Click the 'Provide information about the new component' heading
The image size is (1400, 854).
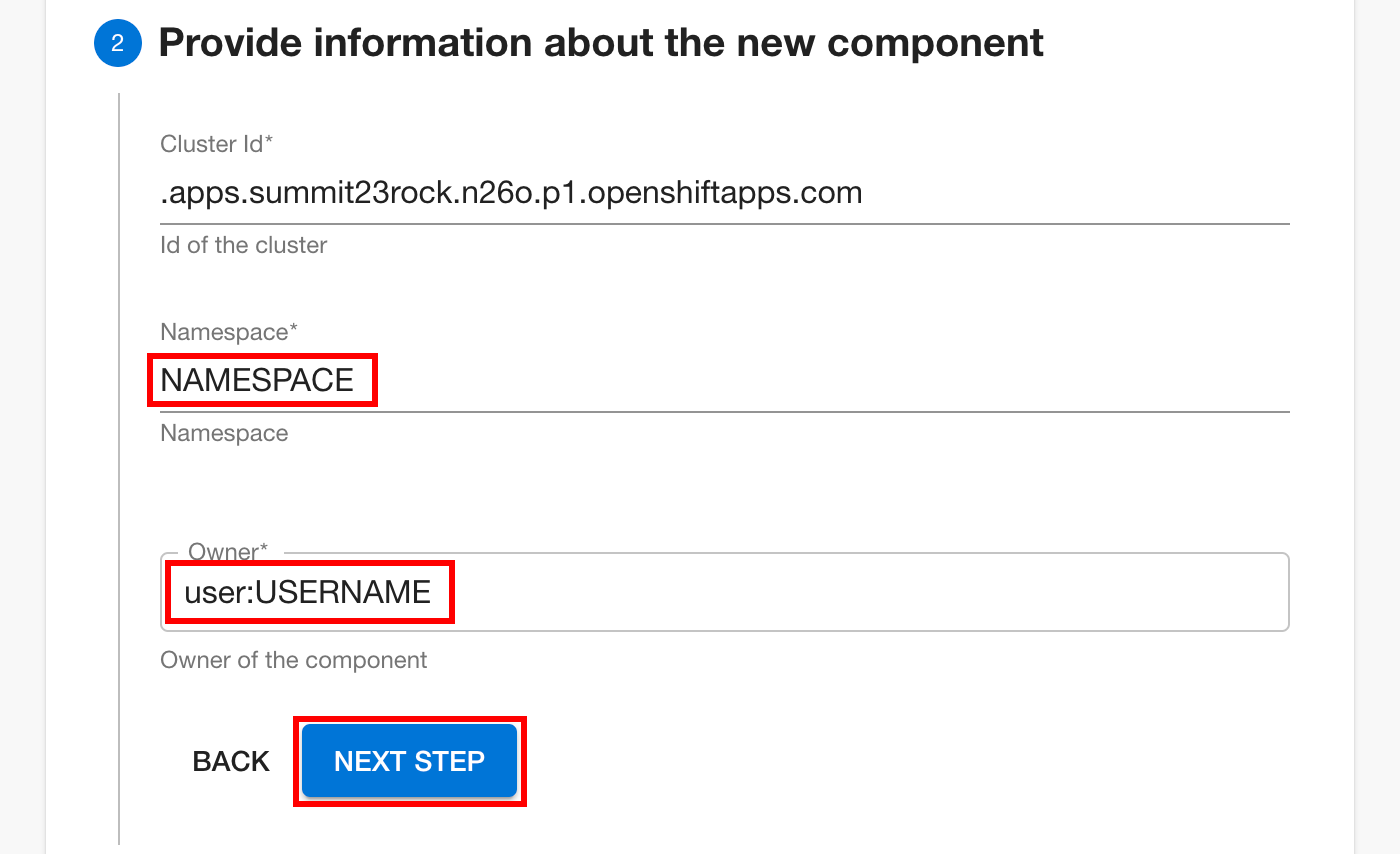(x=601, y=43)
